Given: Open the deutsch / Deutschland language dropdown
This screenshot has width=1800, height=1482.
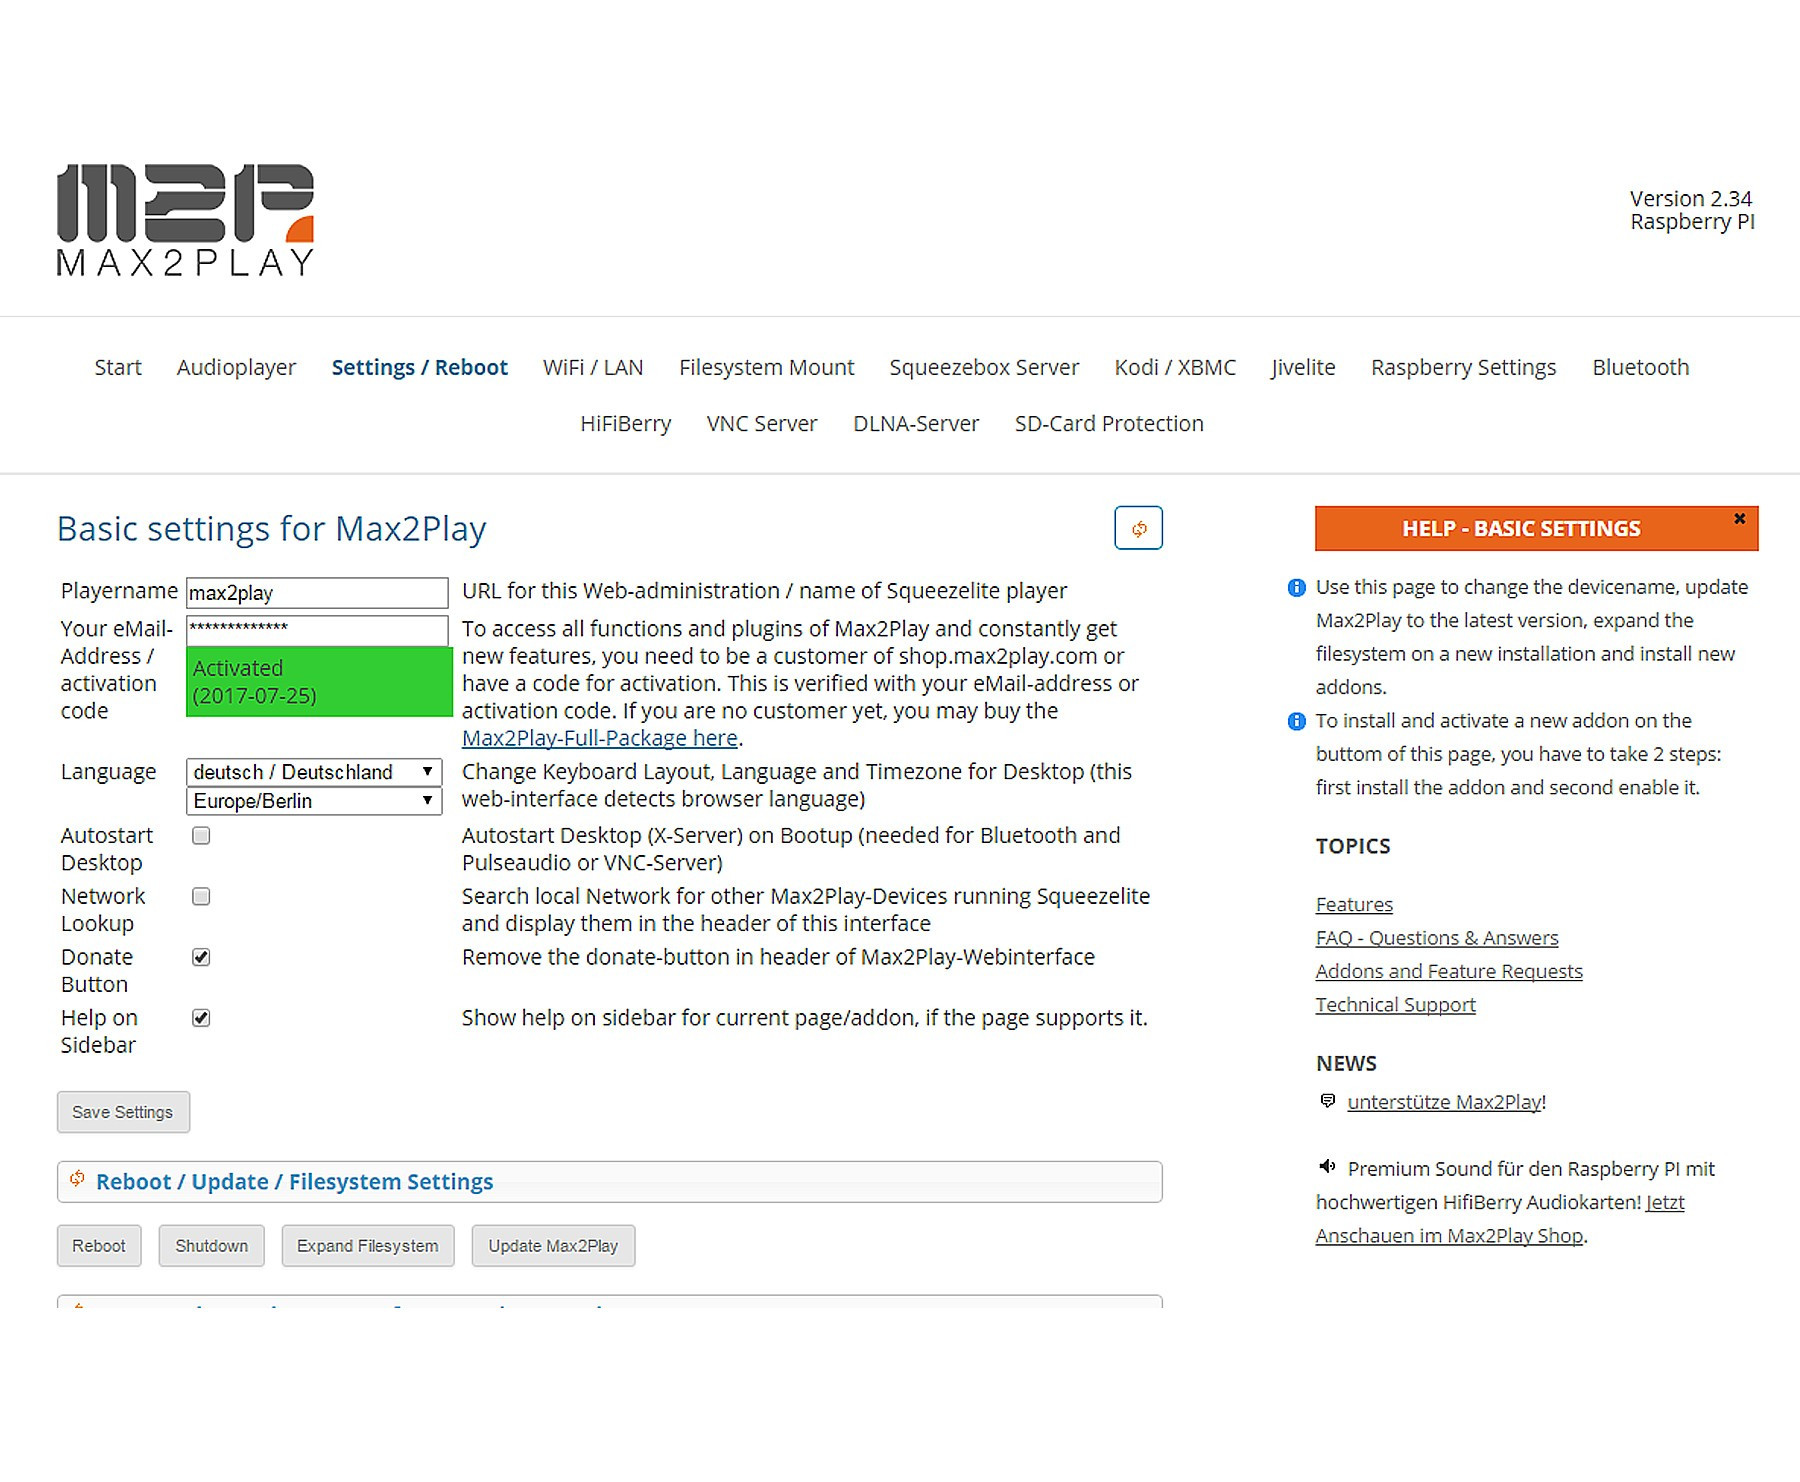Looking at the screenshot, I should click(314, 772).
